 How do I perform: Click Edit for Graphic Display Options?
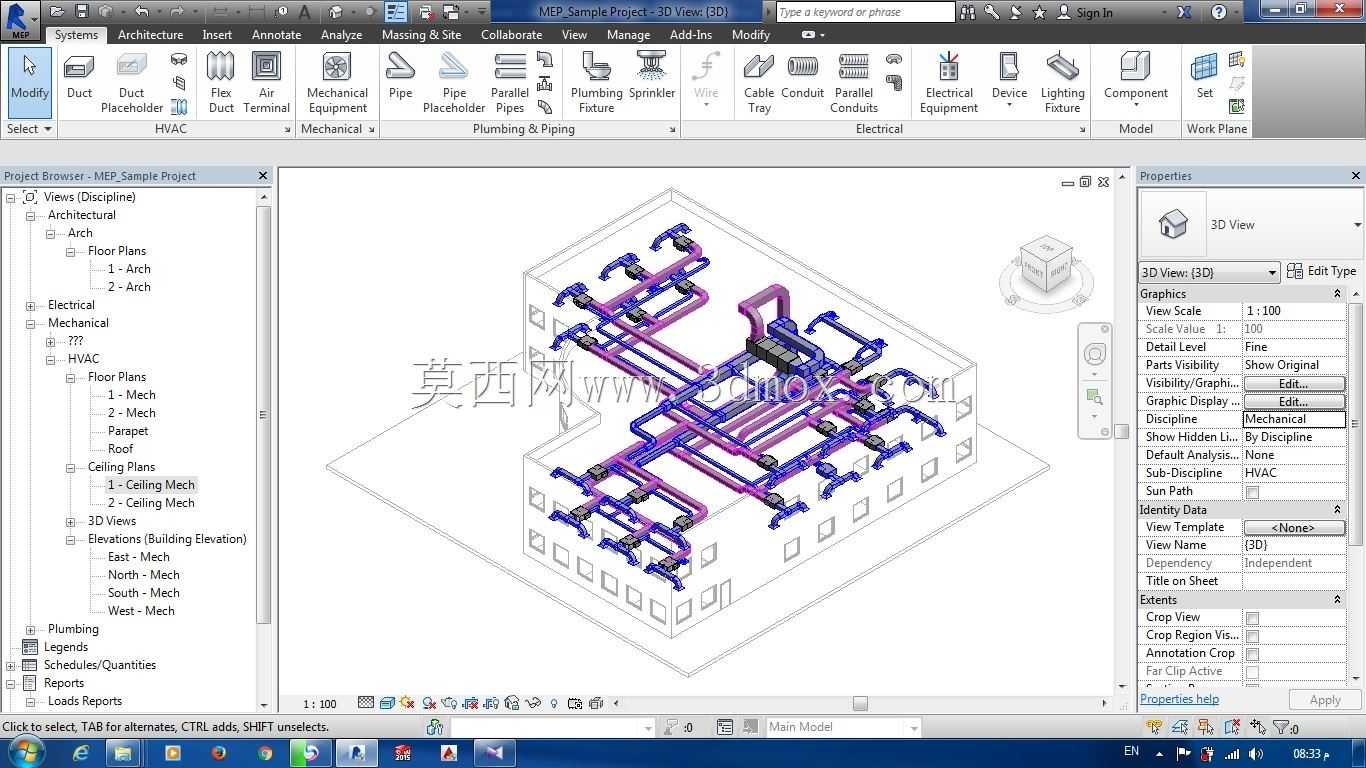point(1293,401)
